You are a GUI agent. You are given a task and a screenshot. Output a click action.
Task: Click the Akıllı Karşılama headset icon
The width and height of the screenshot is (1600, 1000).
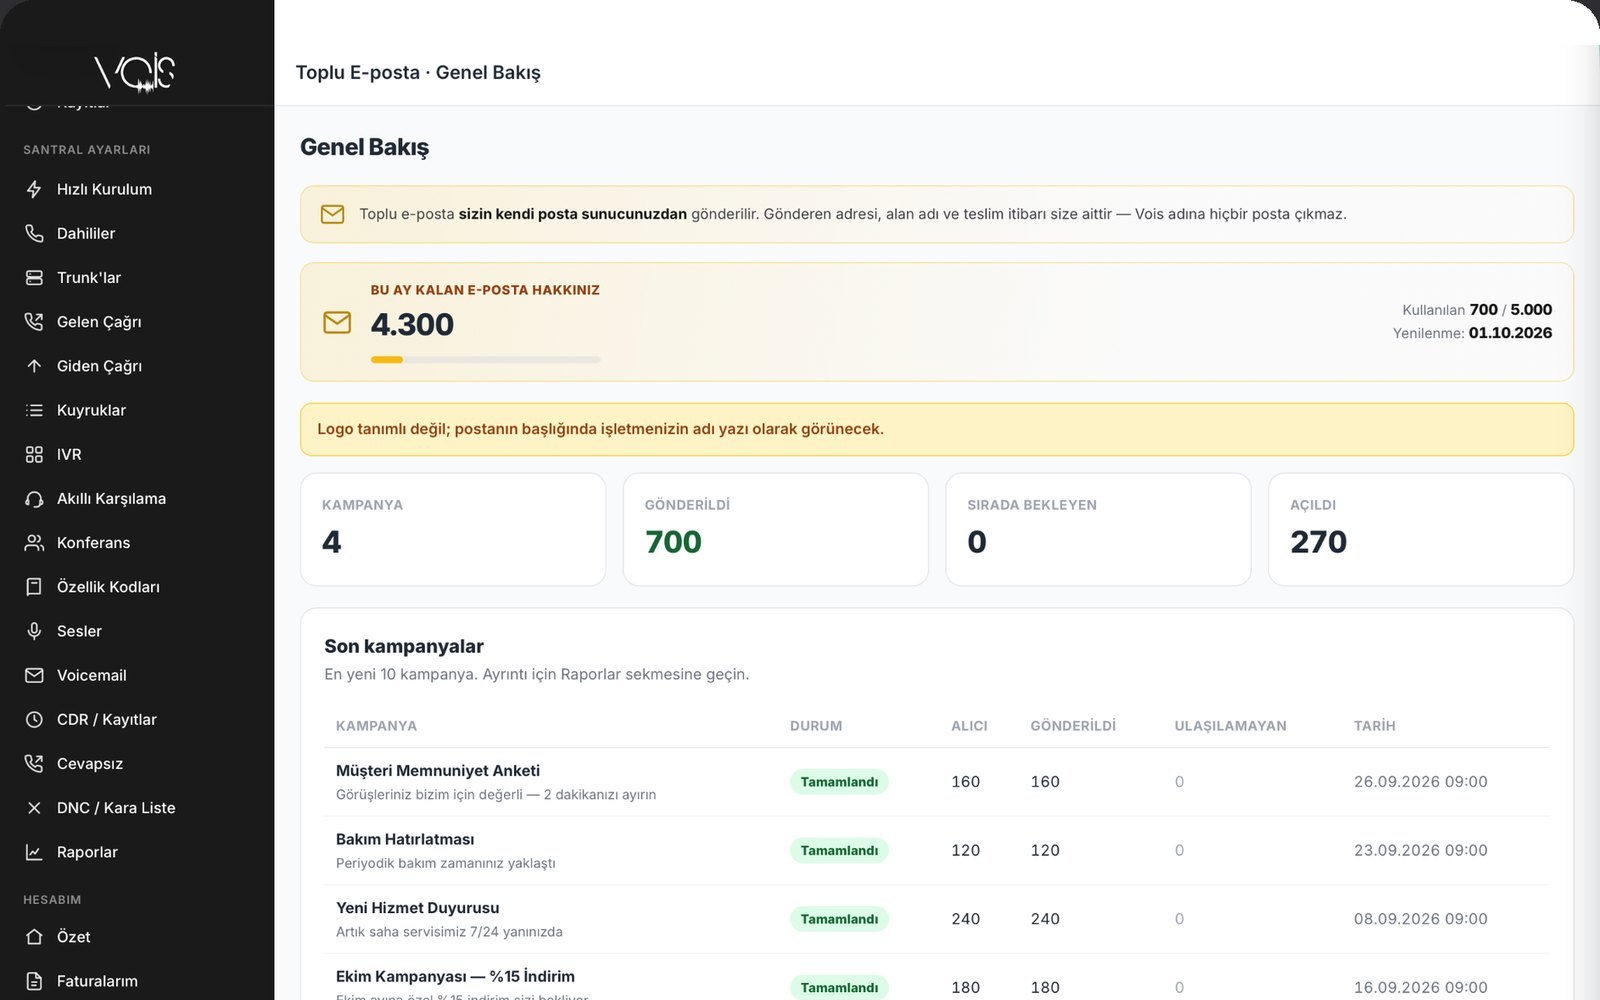34,498
